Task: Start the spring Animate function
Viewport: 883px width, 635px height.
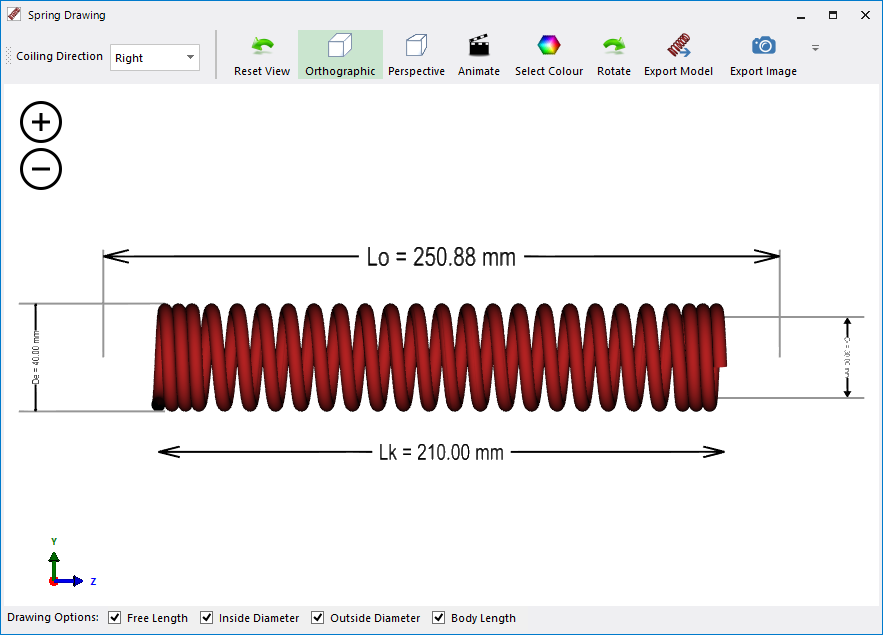Action: (x=479, y=54)
